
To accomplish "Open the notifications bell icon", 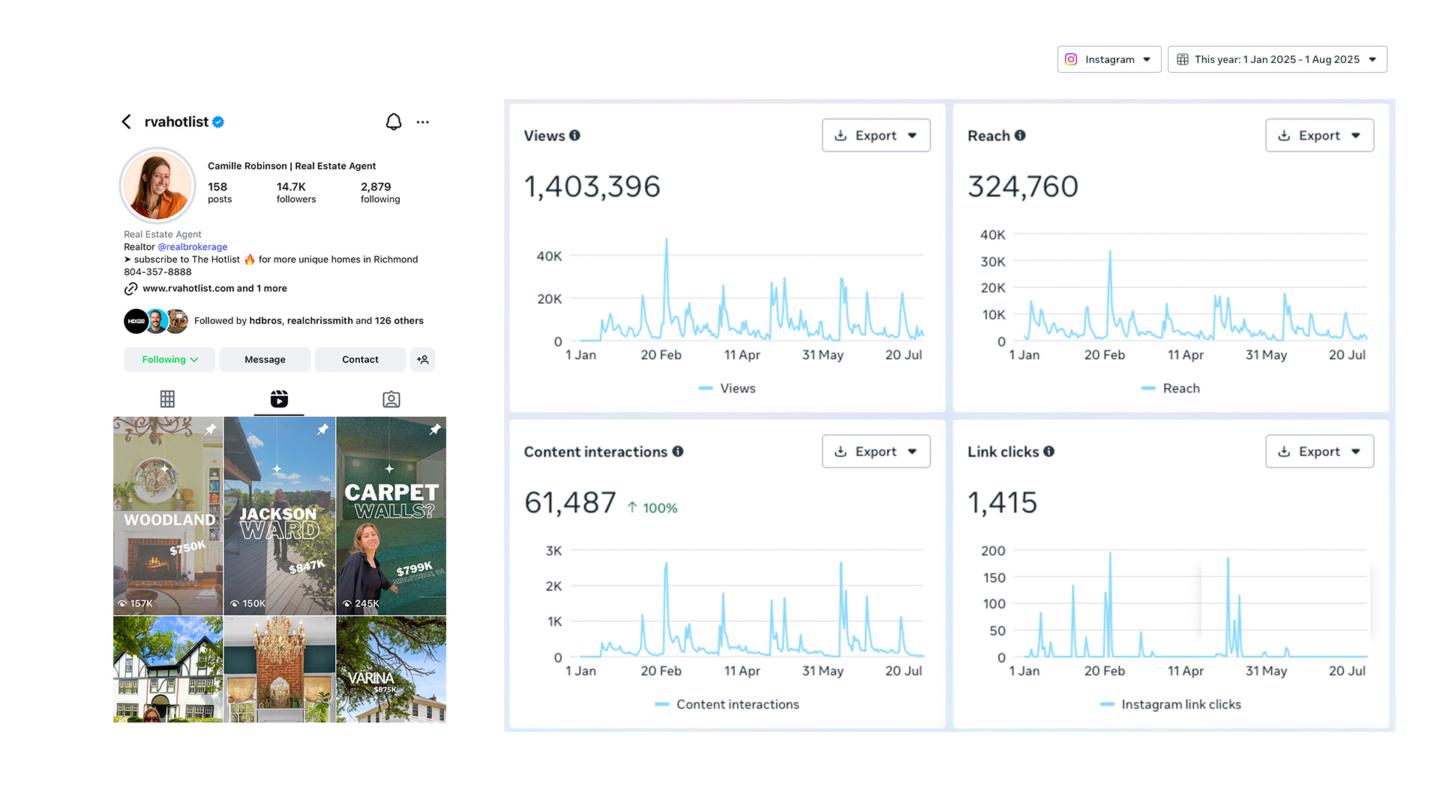I will (x=394, y=122).
